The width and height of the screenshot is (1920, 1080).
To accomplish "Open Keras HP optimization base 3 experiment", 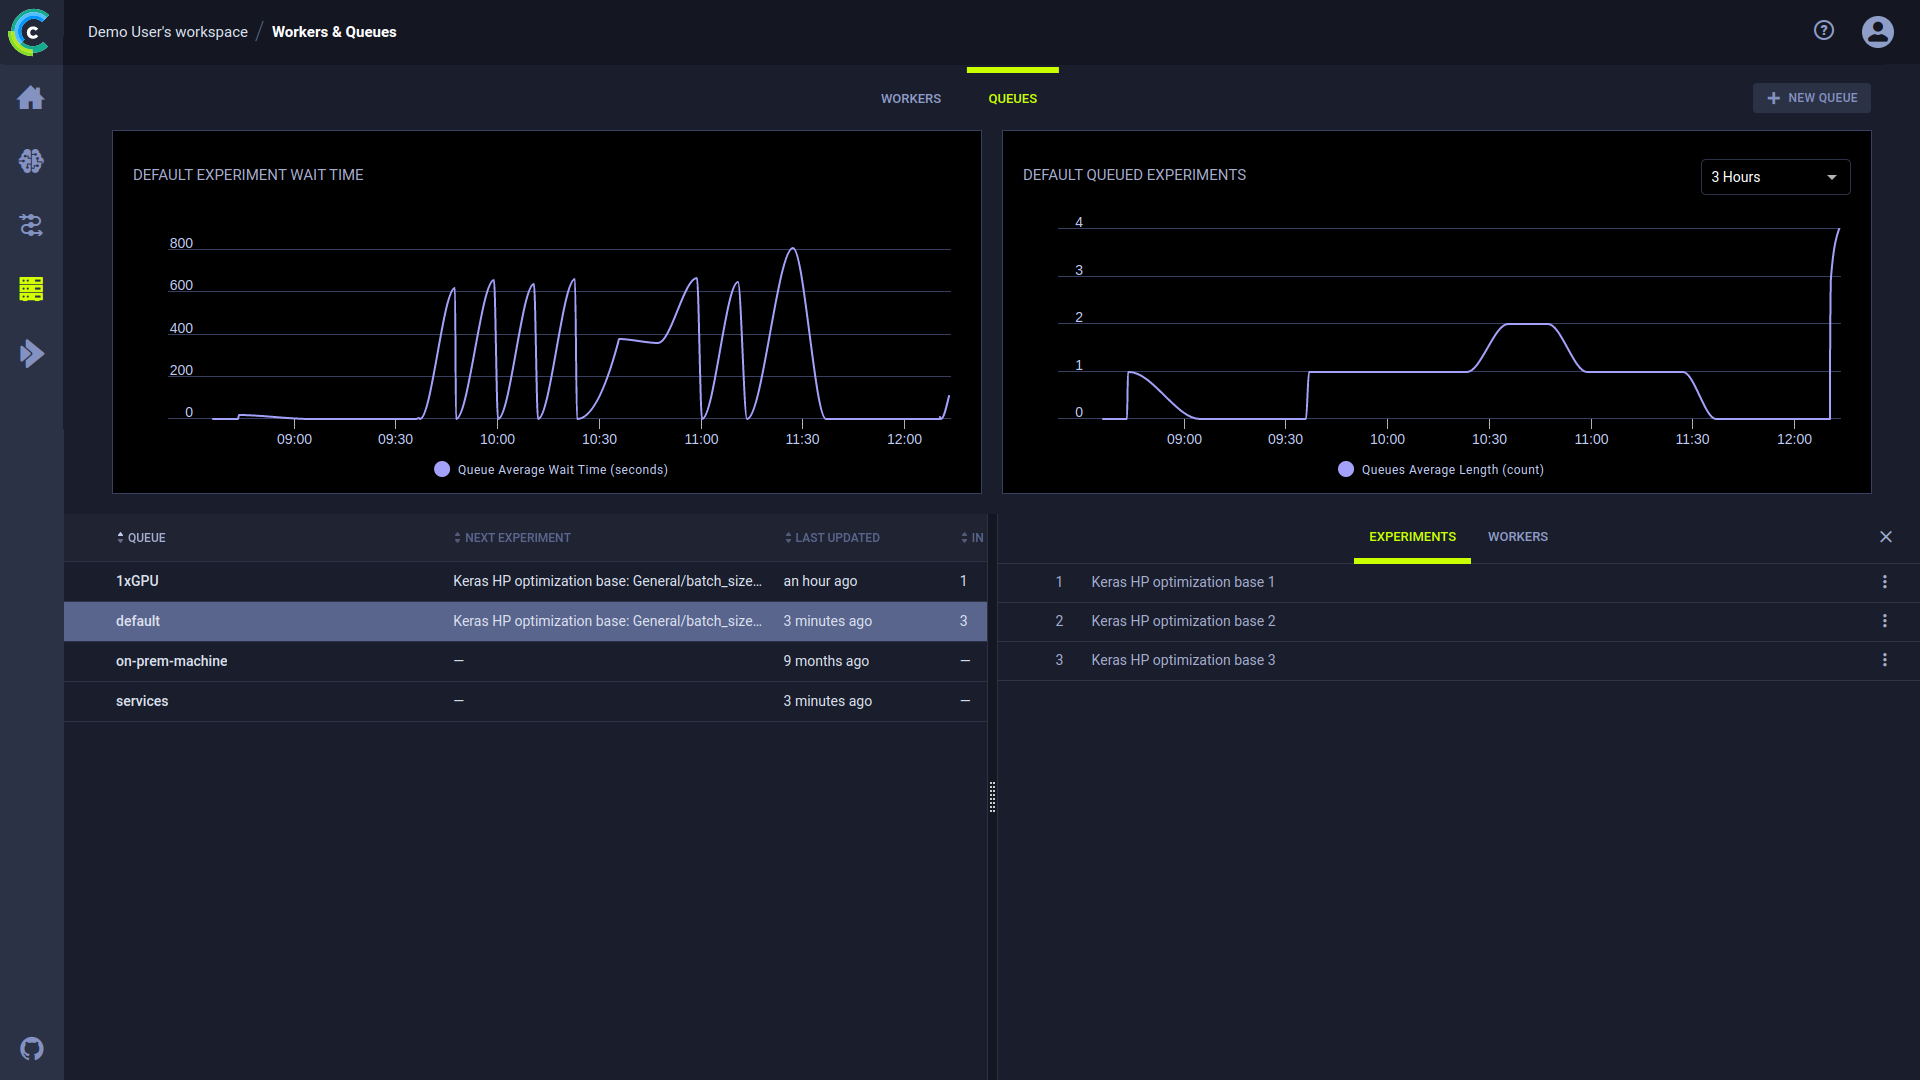I will [1183, 660].
